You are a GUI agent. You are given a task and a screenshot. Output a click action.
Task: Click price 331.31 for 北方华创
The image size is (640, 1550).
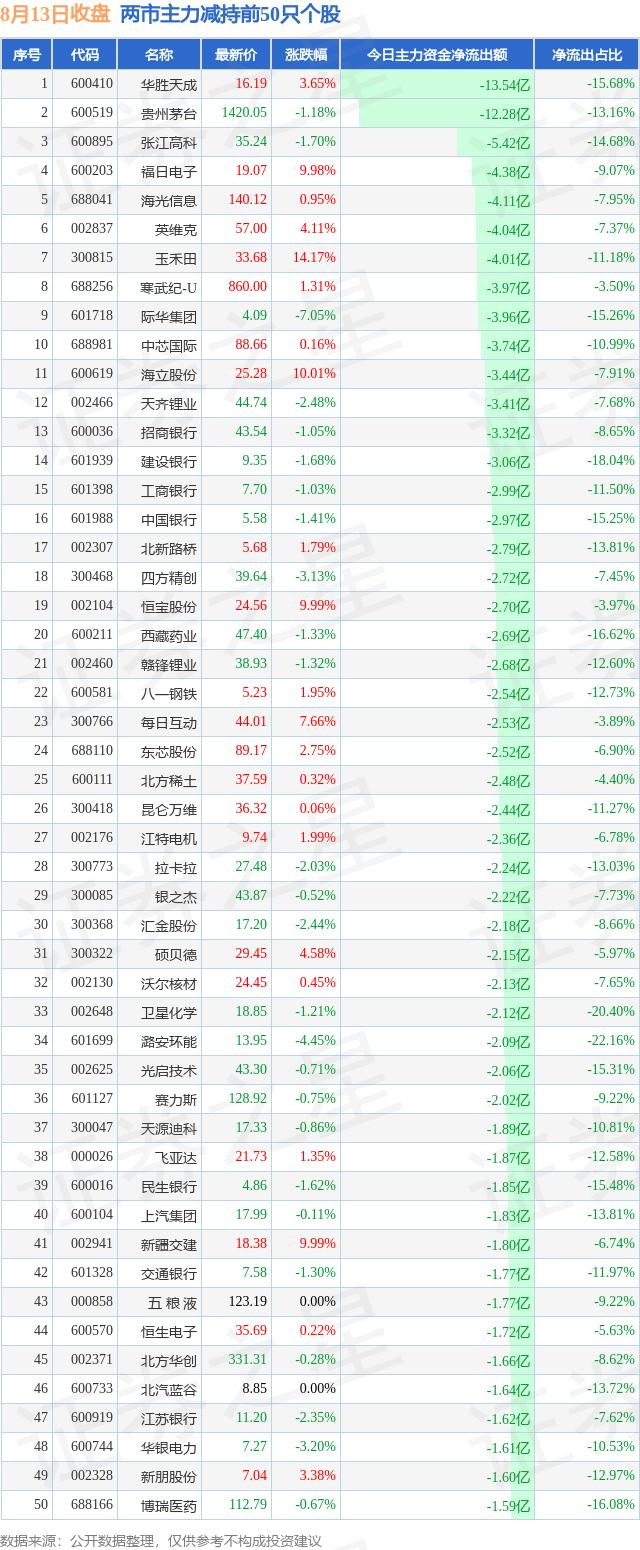248,1360
